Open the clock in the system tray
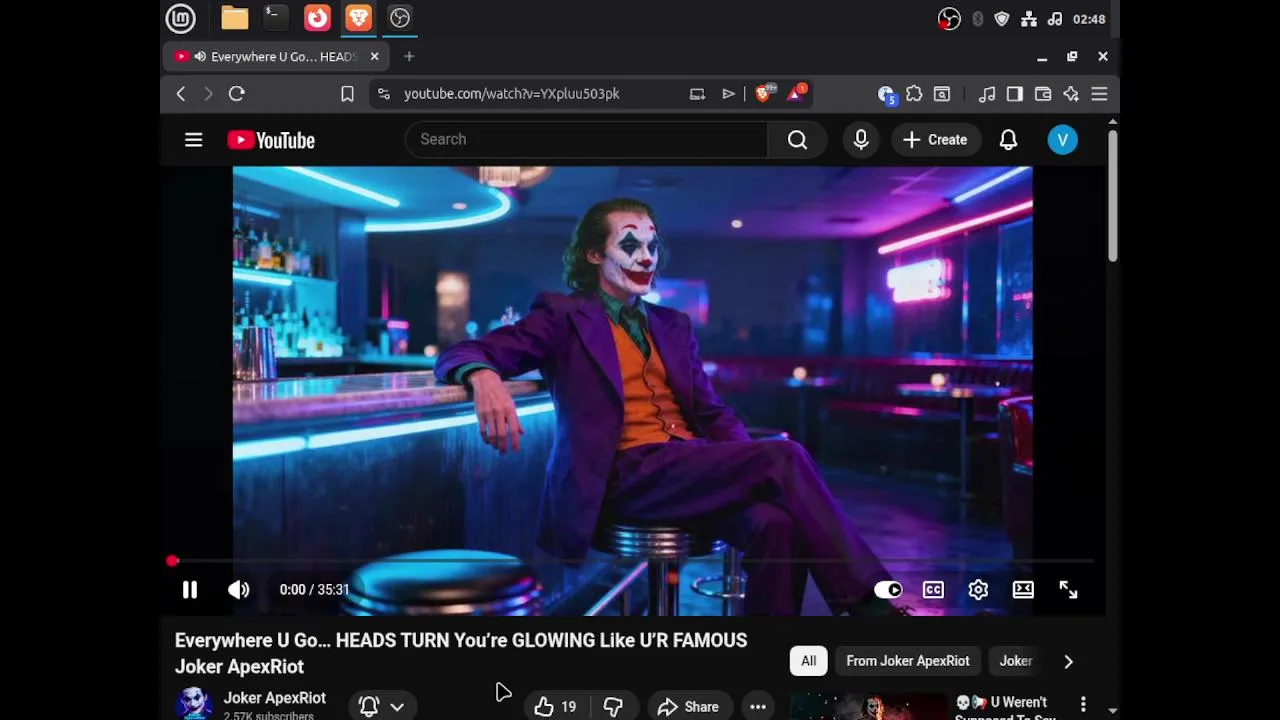The image size is (1280, 720). tap(1088, 19)
